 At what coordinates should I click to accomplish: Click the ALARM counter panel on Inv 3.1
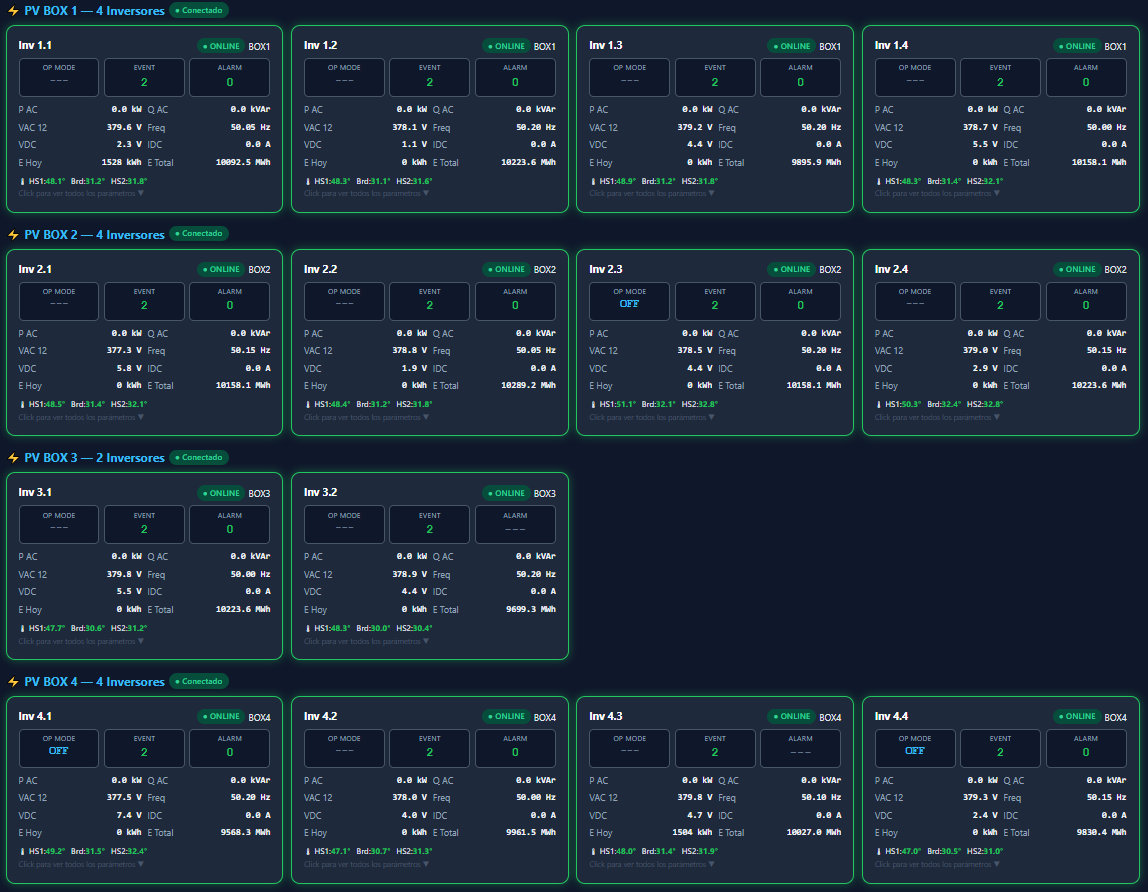pos(229,524)
